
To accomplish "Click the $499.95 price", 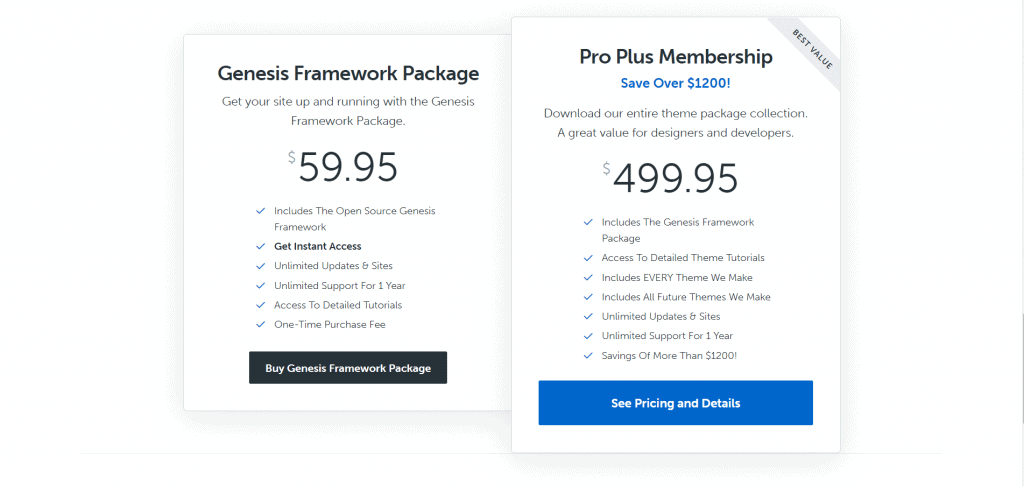I will click(671, 178).
